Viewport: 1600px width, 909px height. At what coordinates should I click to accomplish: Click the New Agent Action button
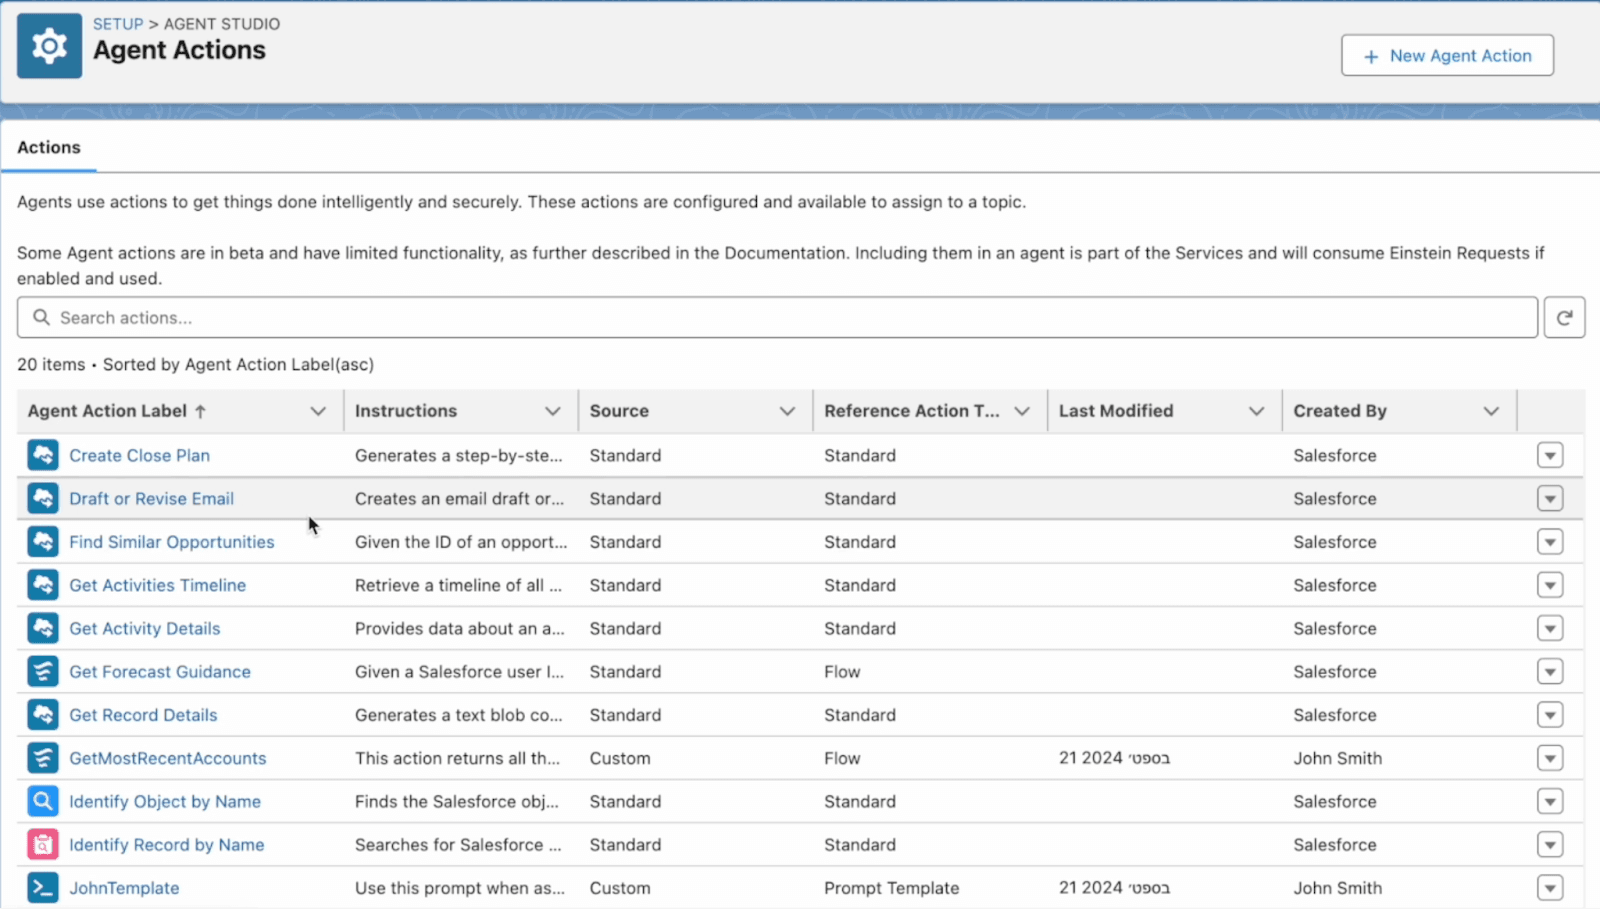tap(1447, 56)
